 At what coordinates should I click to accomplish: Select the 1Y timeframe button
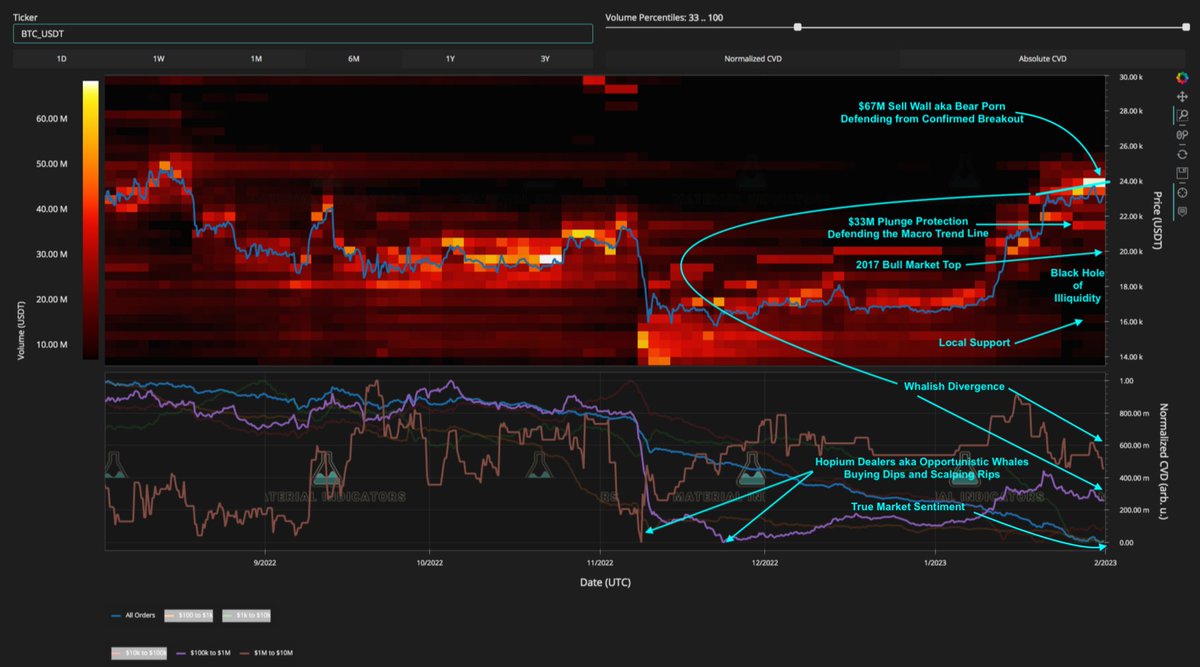[x=450, y=59]
